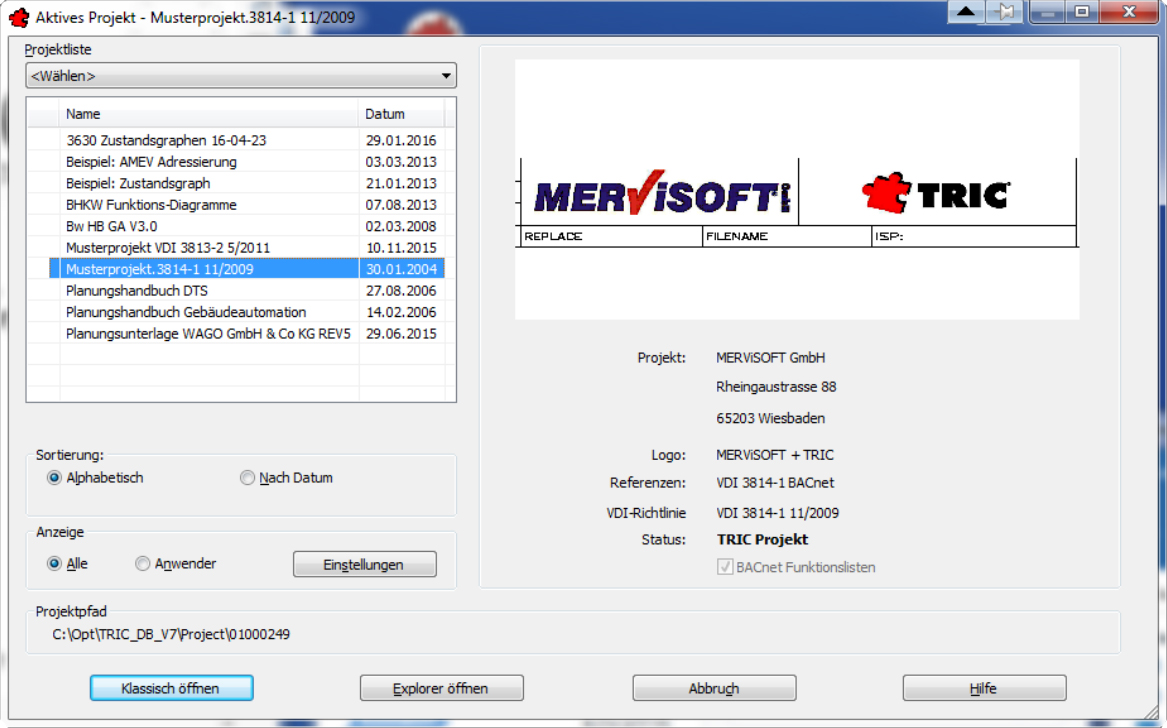Select project Beispiel: AMEV Adressierung
Viewport: 1167px width, 728px height.
(x=151, y=162)
